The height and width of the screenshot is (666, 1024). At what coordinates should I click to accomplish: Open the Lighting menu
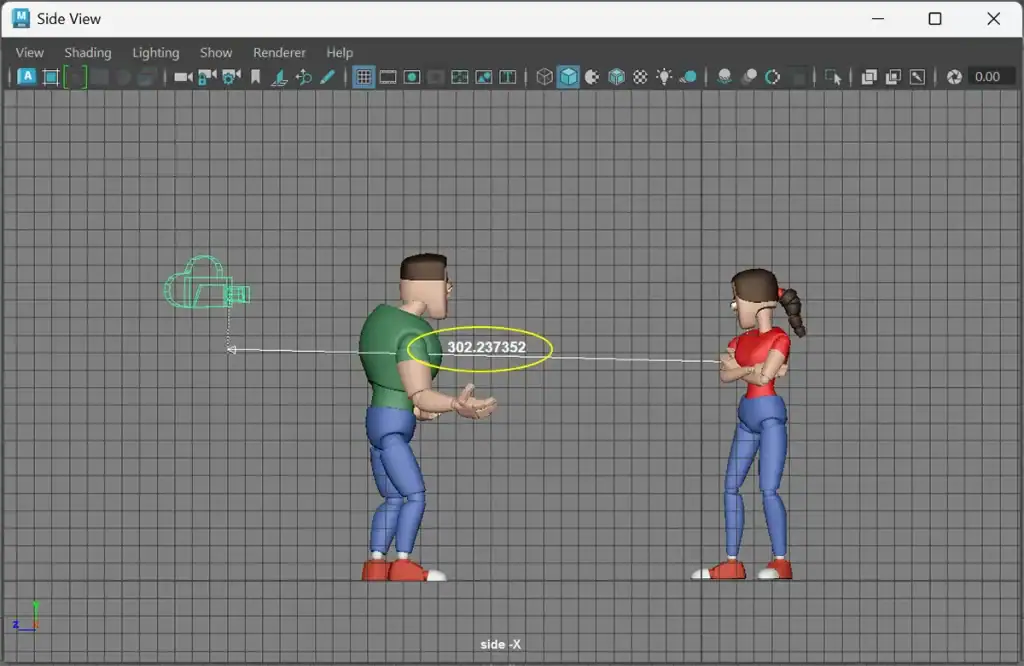[155, 53]
